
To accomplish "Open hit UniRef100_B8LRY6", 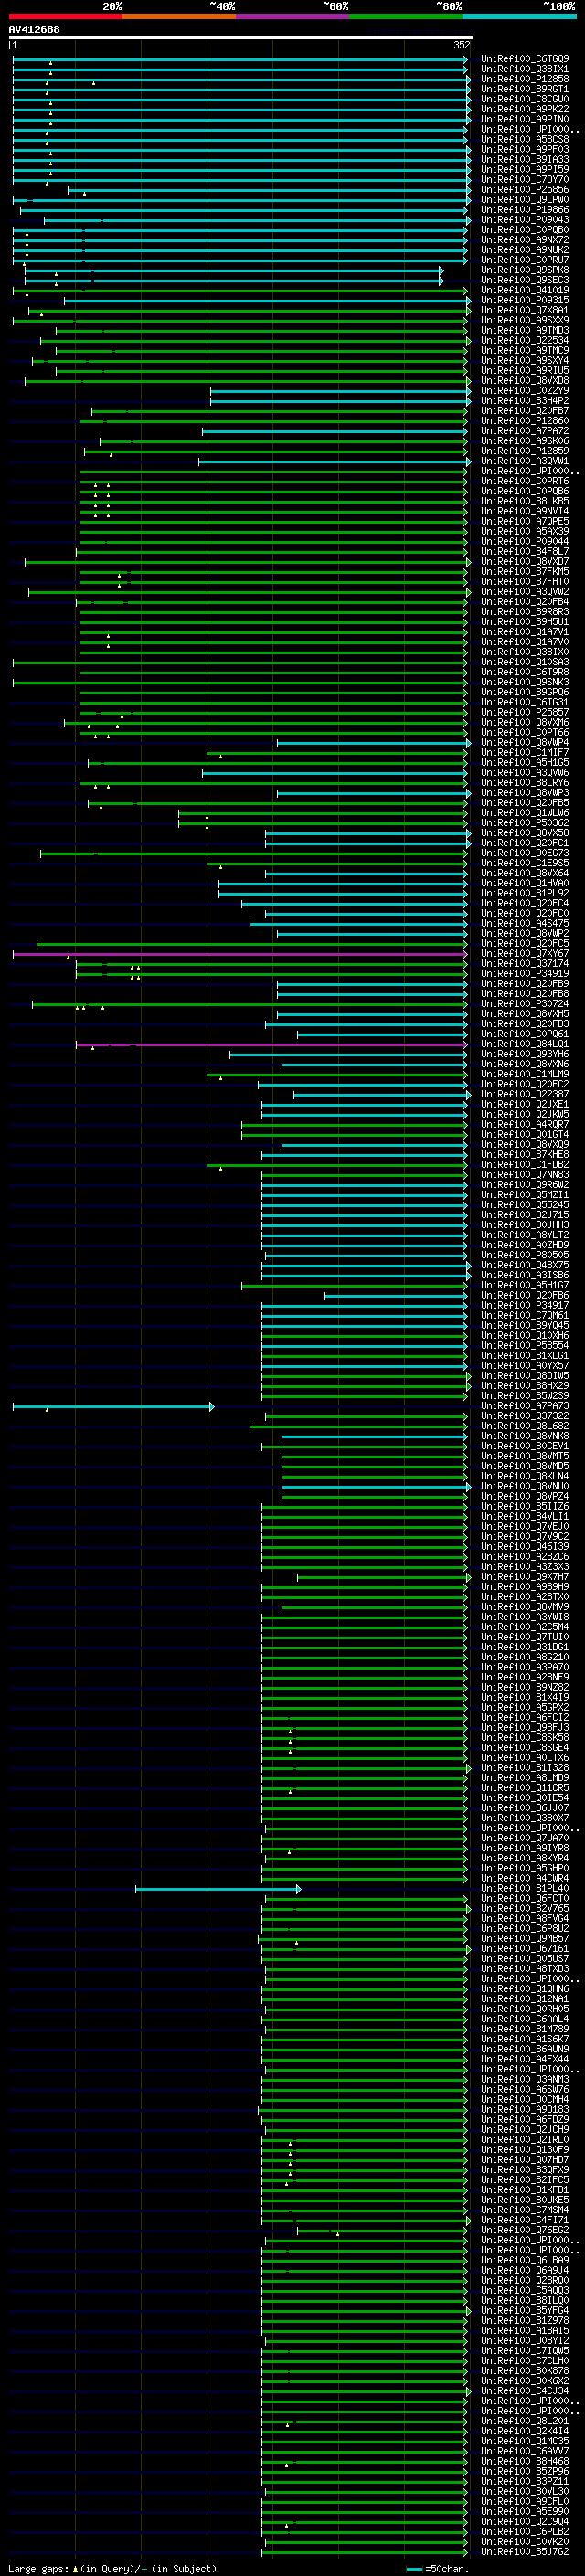I will tap(525, 782).
